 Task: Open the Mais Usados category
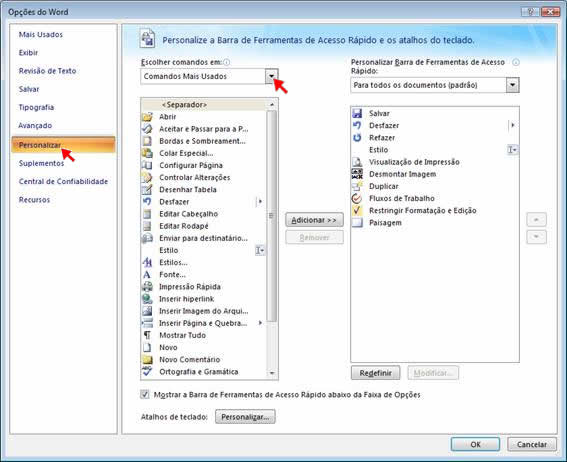click(x=41, y=35)
